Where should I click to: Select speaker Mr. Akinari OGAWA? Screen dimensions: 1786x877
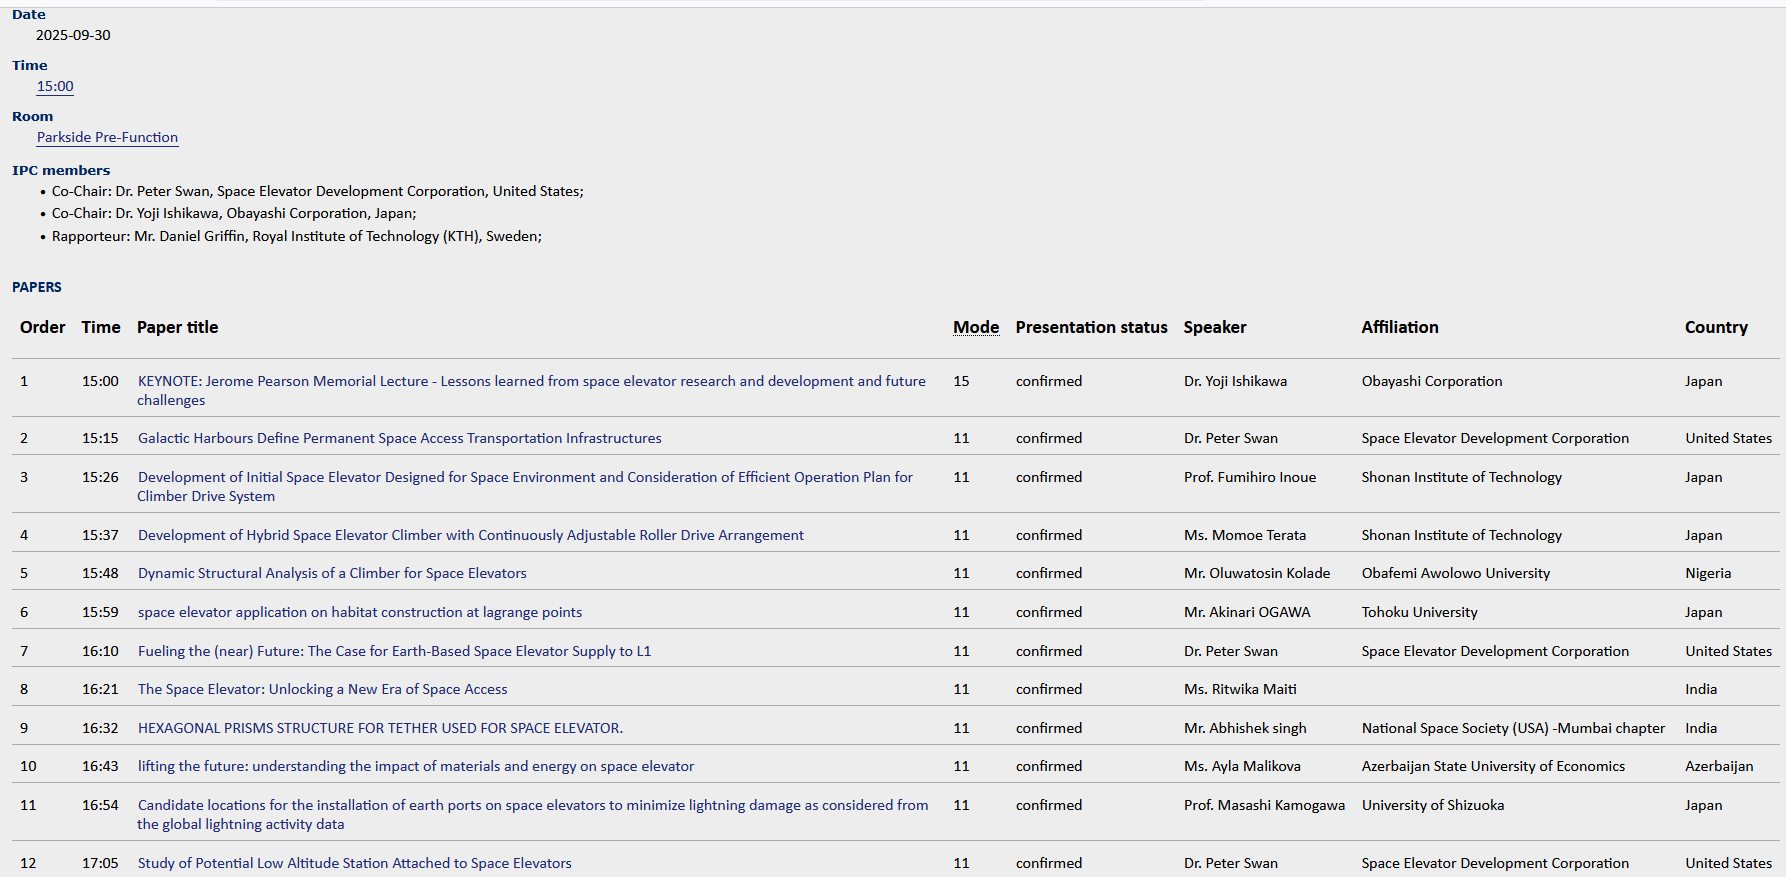[1247, 612]
